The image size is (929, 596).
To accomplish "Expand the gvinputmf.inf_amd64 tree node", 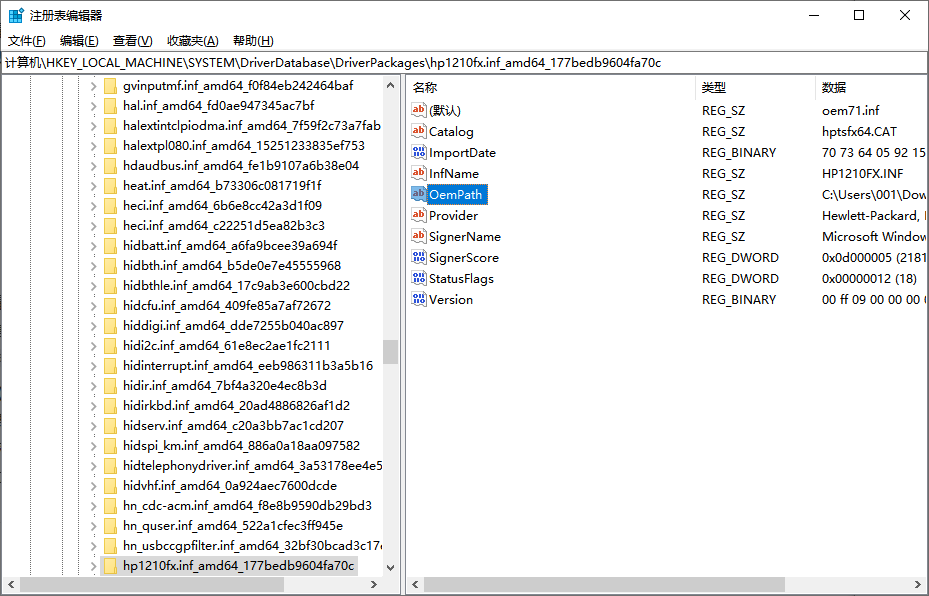I will click(x=93, y=85).
